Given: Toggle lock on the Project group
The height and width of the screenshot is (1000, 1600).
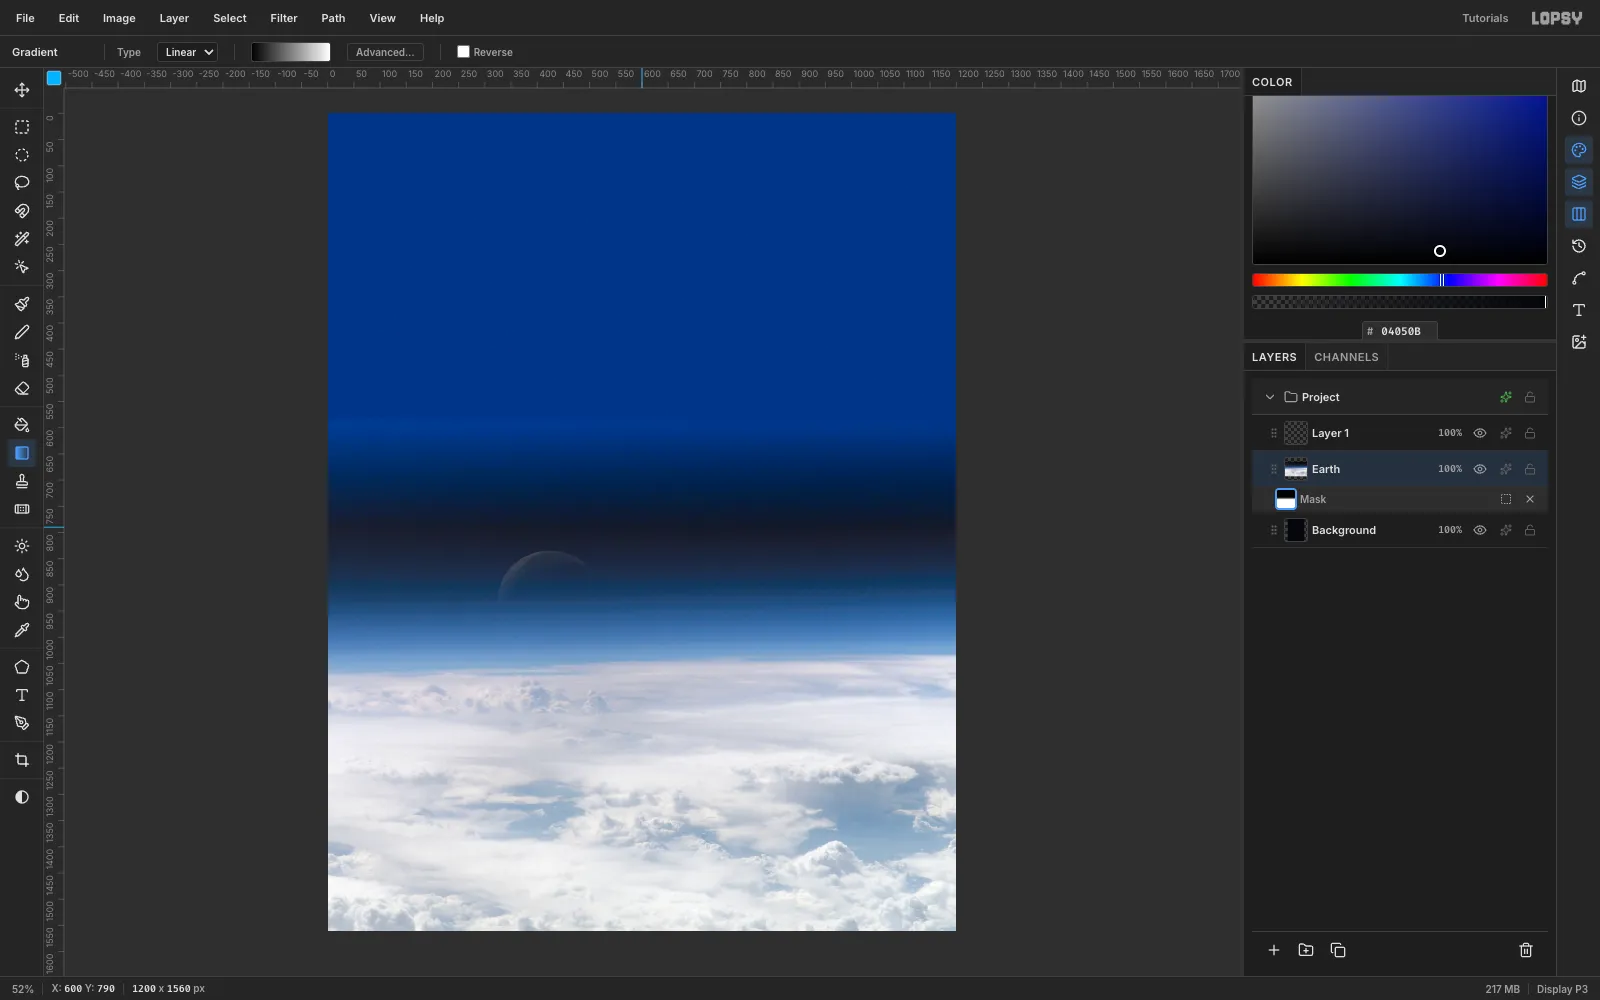Looking at the screenshot, I should click(1530, 397).
